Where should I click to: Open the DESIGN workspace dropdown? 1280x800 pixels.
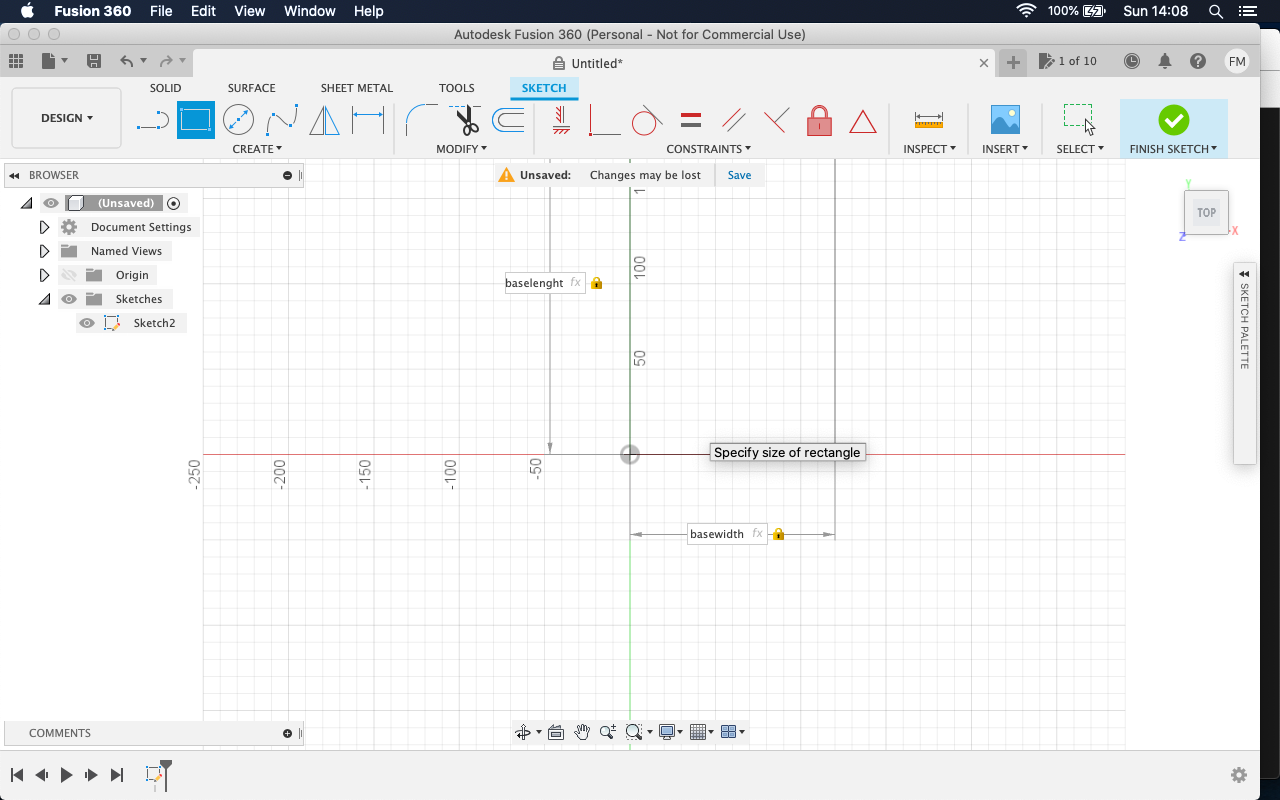click(x=67, y=118)
